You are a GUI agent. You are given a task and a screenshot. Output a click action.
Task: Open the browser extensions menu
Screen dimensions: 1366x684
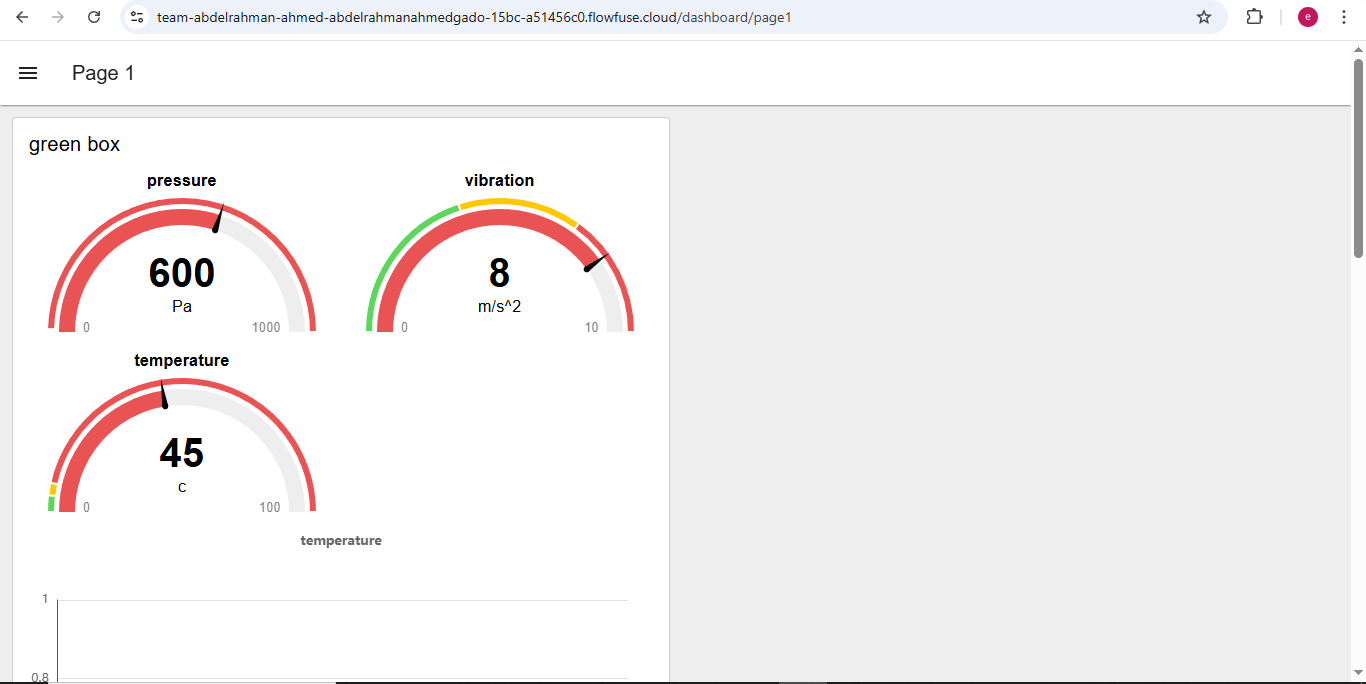click(x=1254, y=17)
